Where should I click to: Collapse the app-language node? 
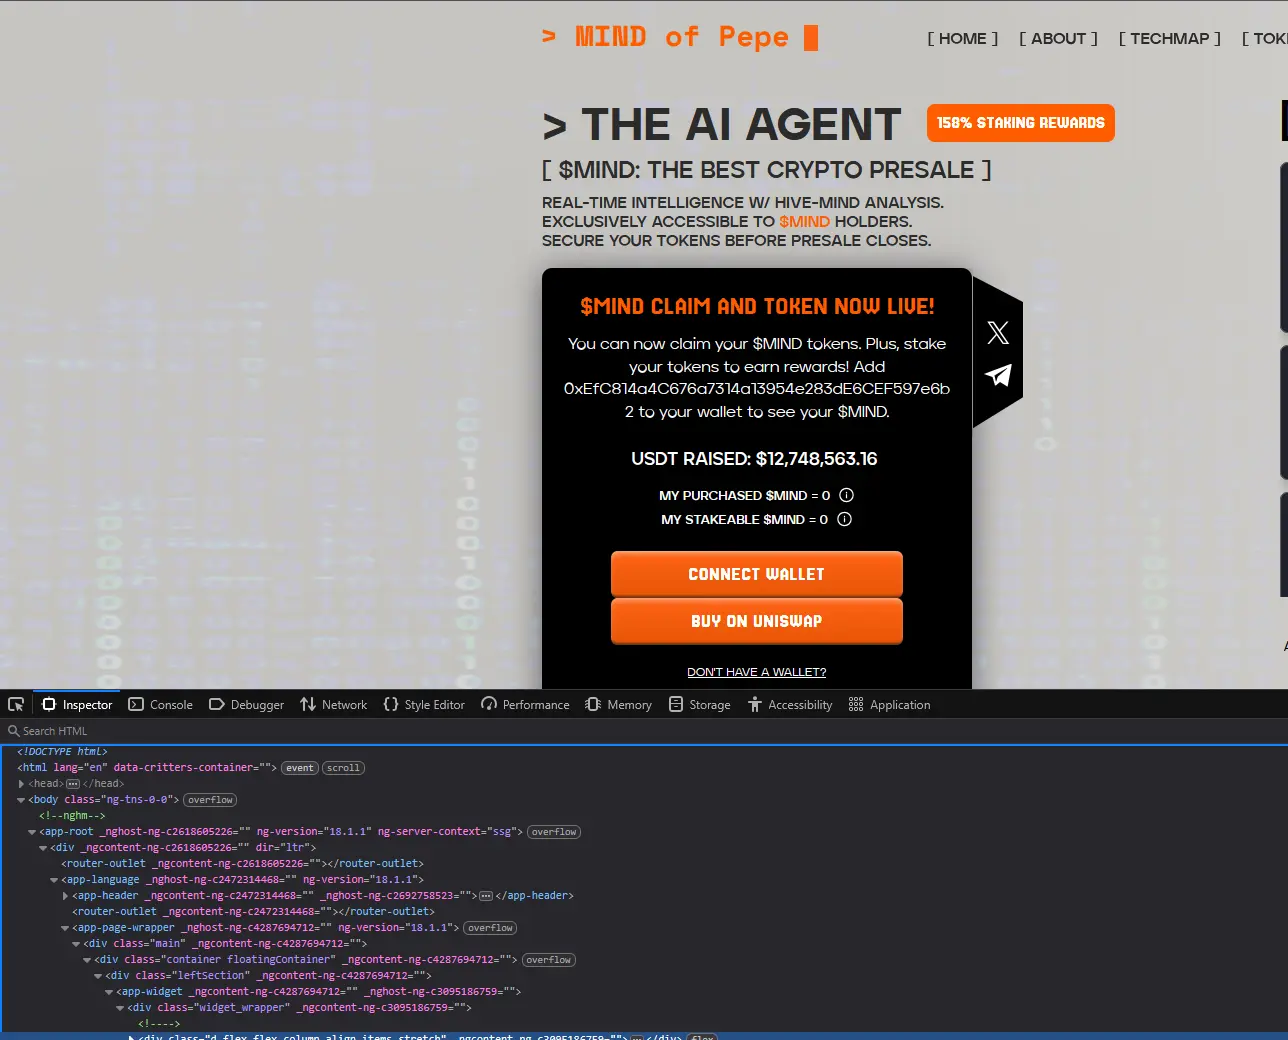[x=54, y=880]
